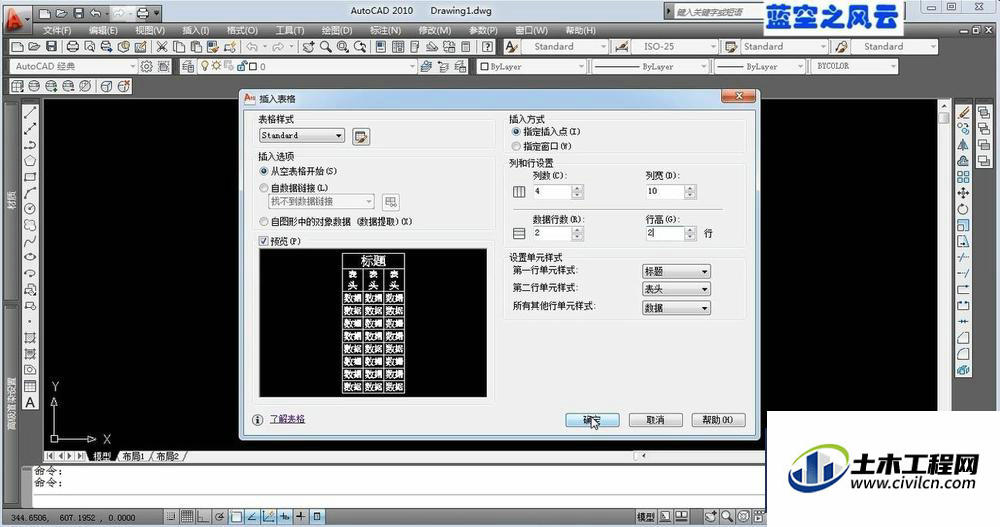The image size is (1000, 527).
Task: Click the Line tool in draw toolbar
Action: (30, 113)
